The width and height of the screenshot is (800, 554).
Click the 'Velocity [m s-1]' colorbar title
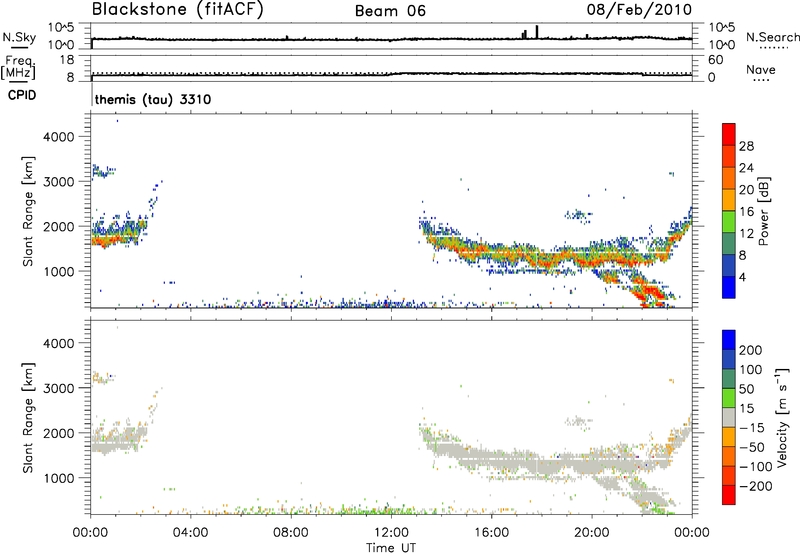coord(782,417)
